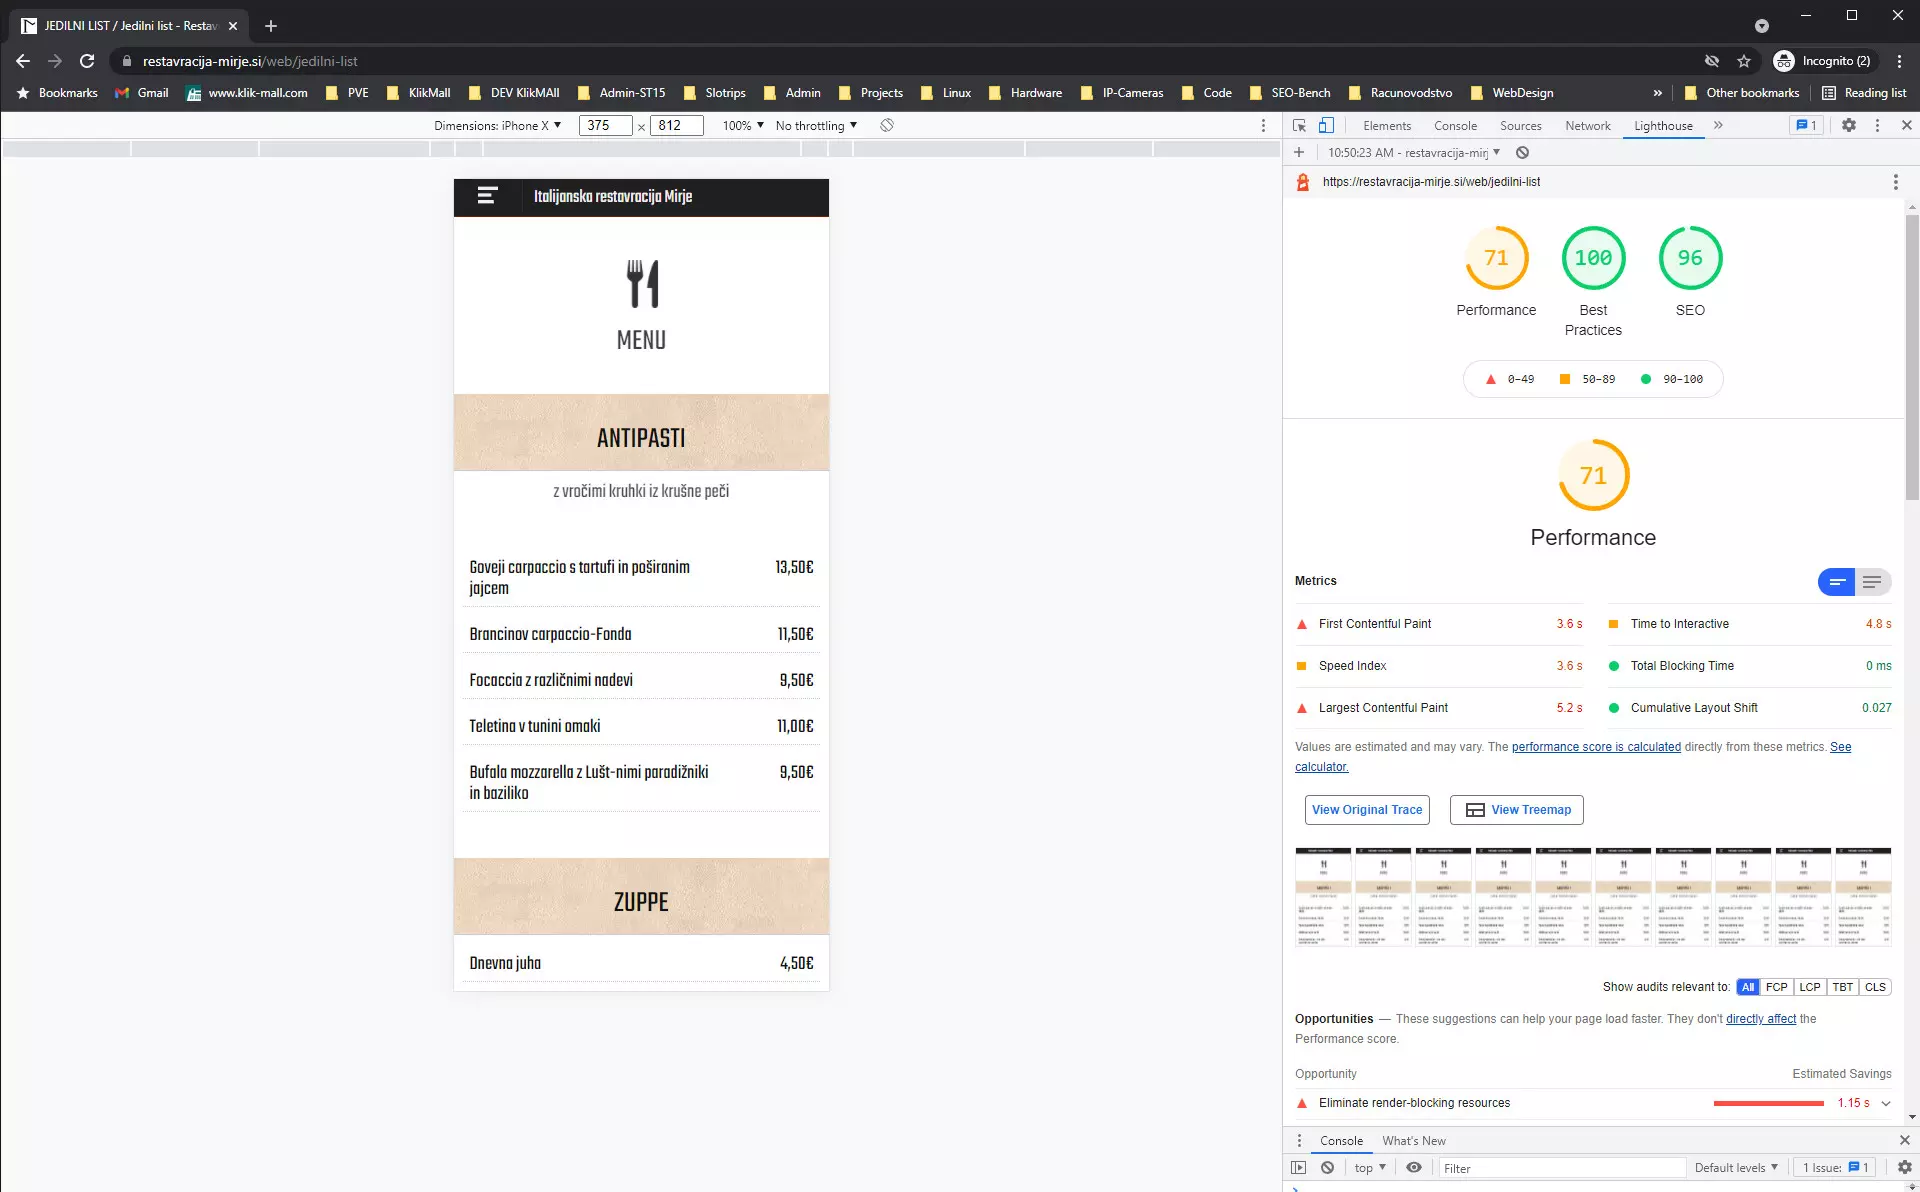Toggle the device toolbar icon
1920x1192 pixels.
pos(1326,126)
